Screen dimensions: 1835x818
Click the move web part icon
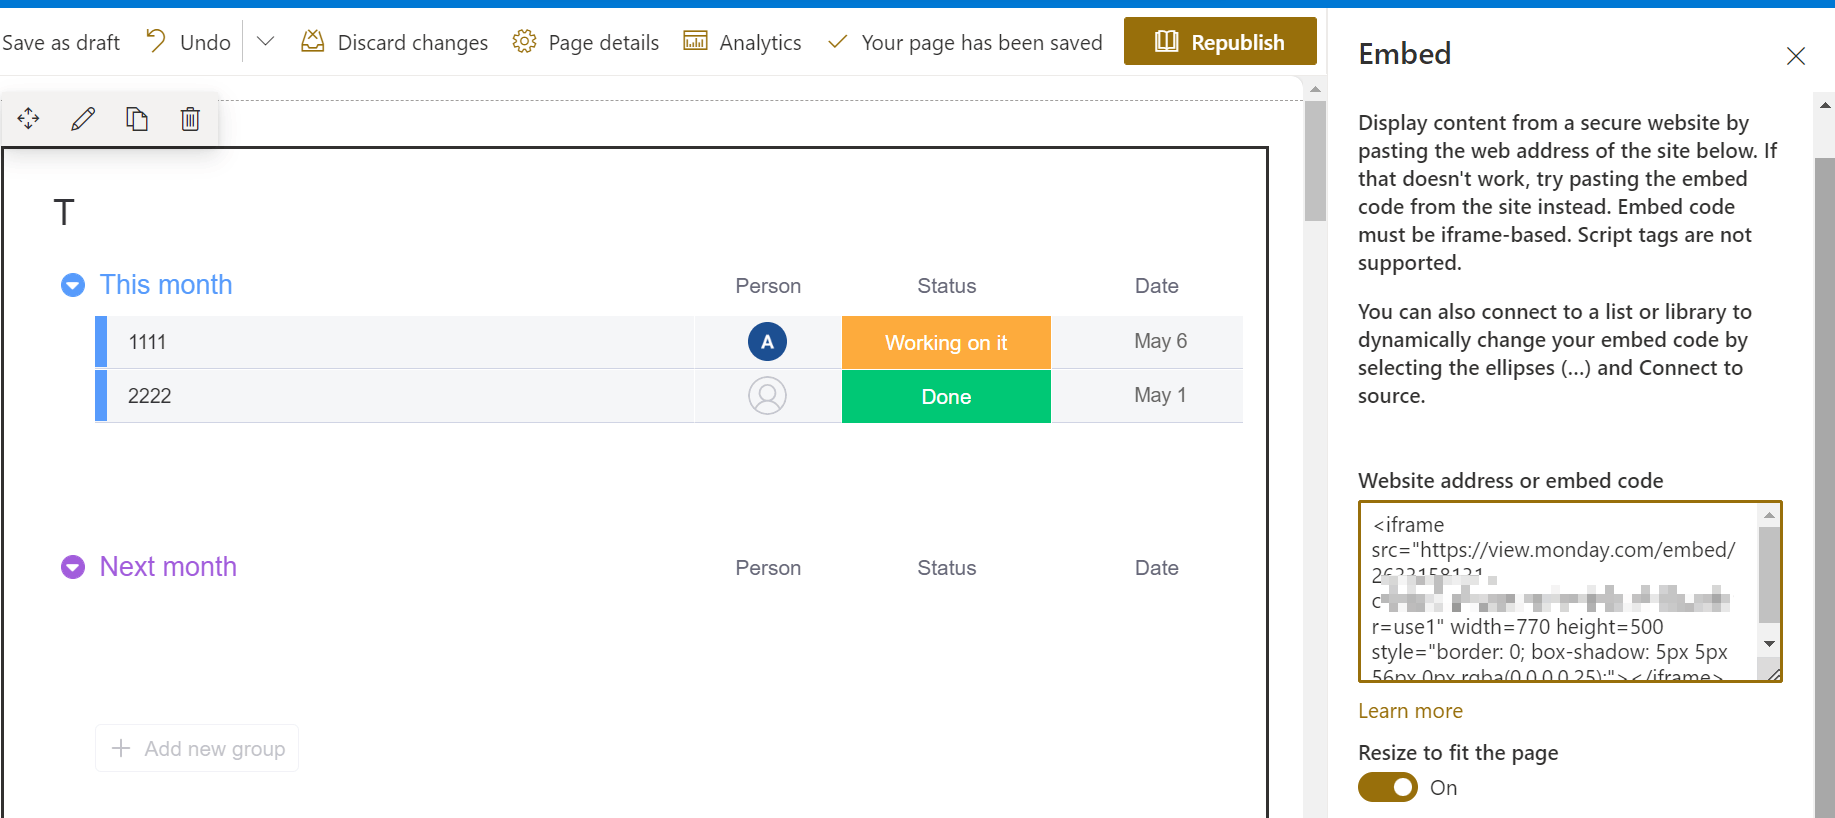click(x=28, y=119)
